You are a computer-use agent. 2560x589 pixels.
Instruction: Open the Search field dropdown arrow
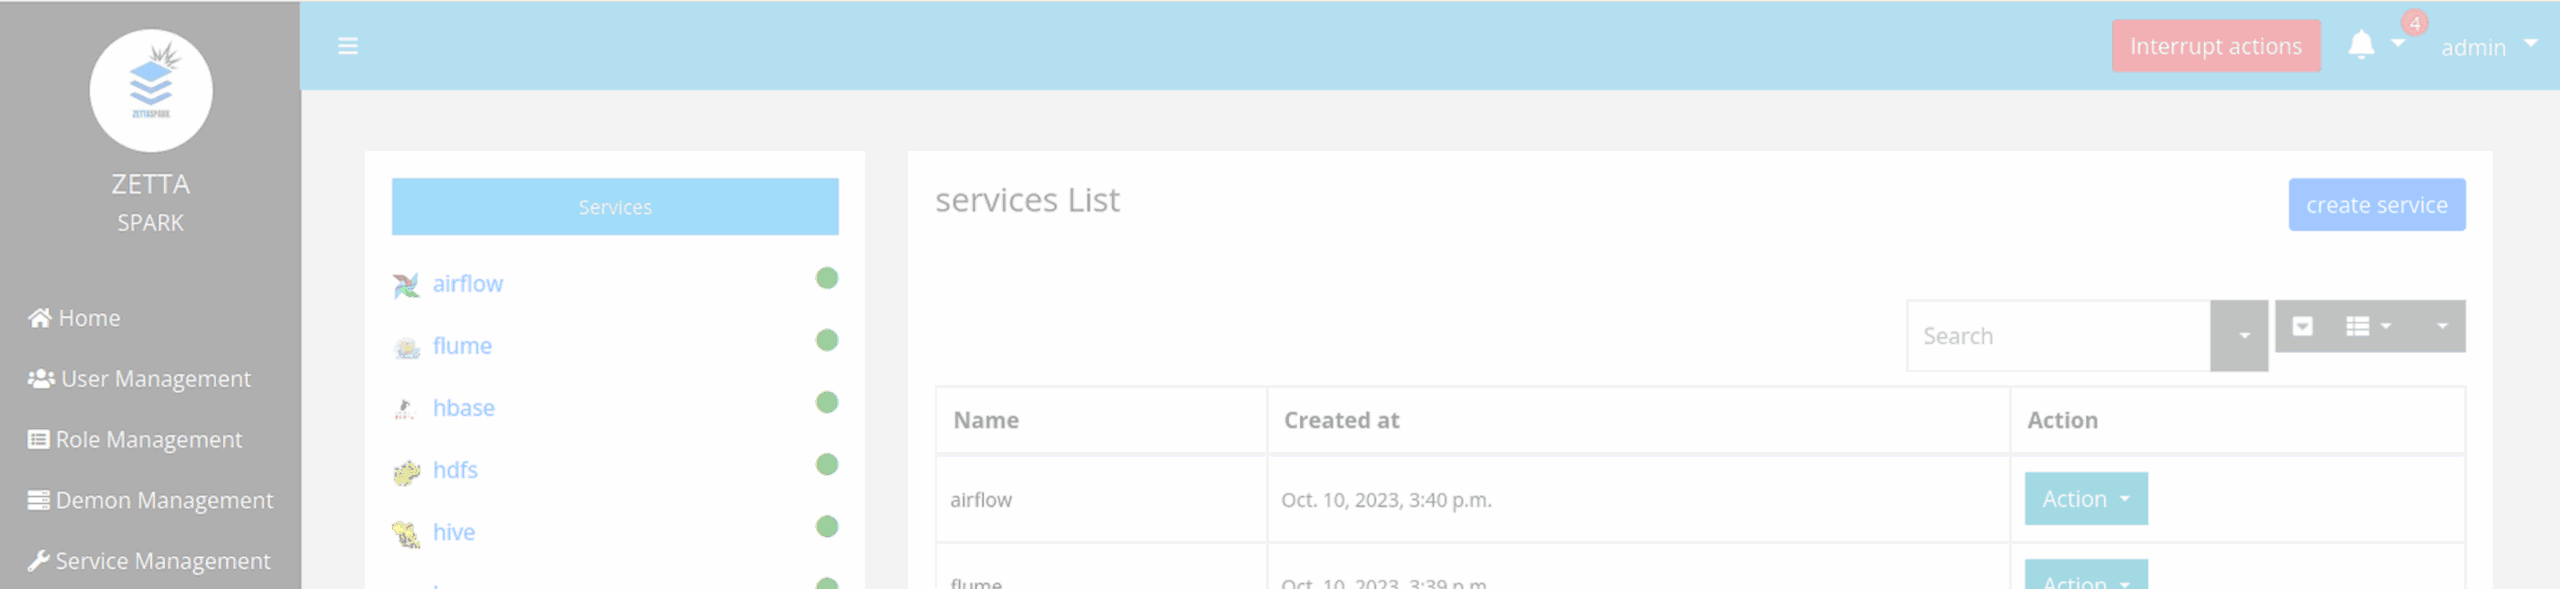coord(2239,336)
